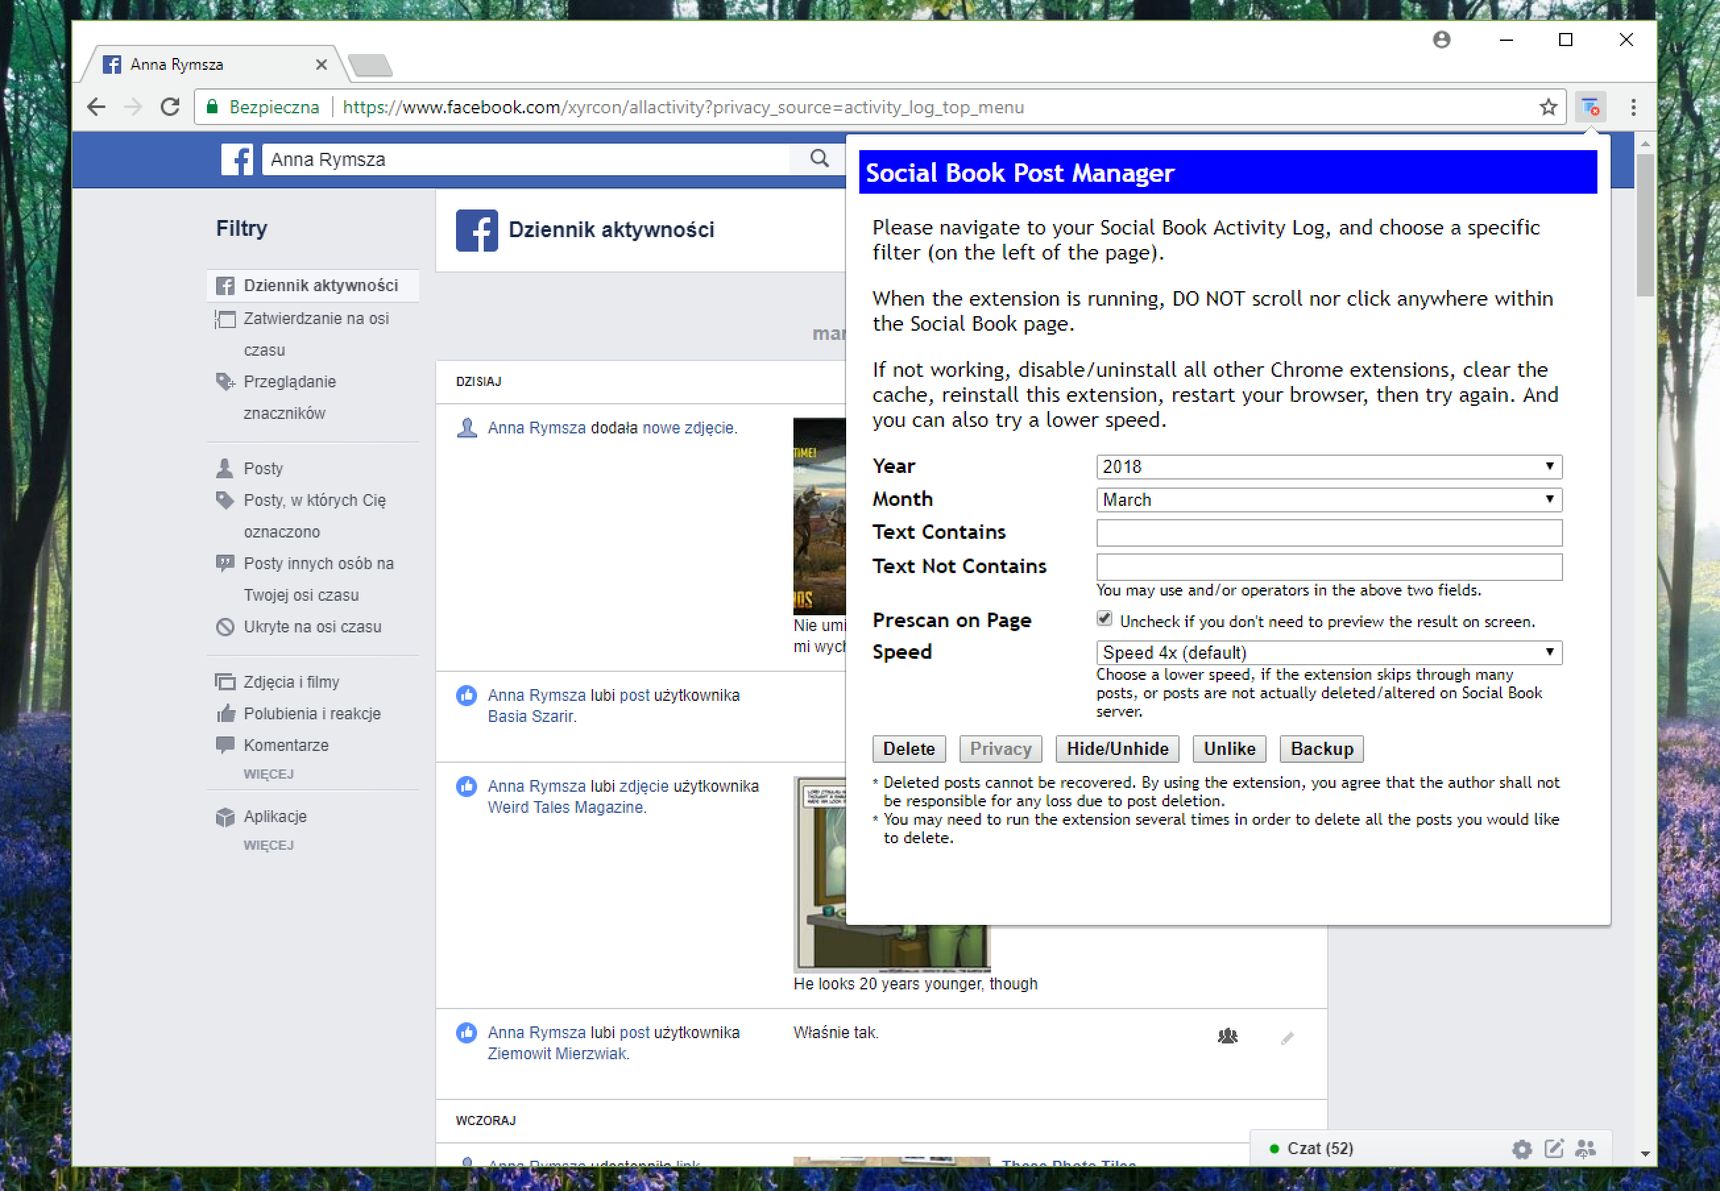Screen dimensions: 1720x1191
Task: Click the Social Book Post Manager extension icon
Action: point(1590,107)
